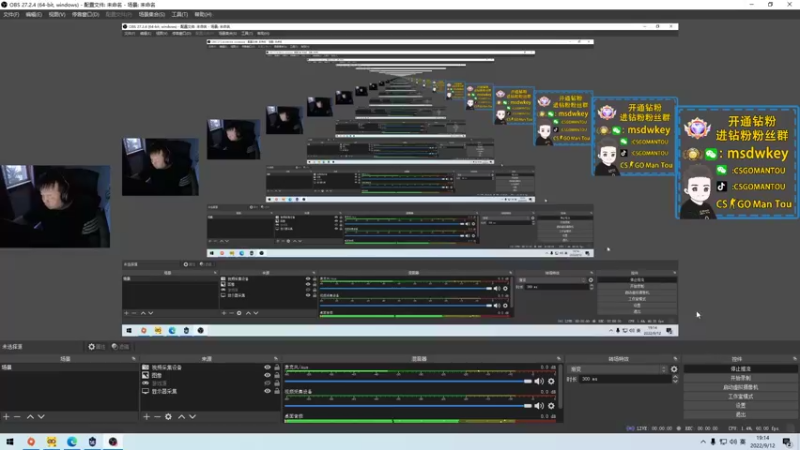Open OBS icon on taskbar
The height and width of the screenshot is (450, 800).
click(113, 442)
